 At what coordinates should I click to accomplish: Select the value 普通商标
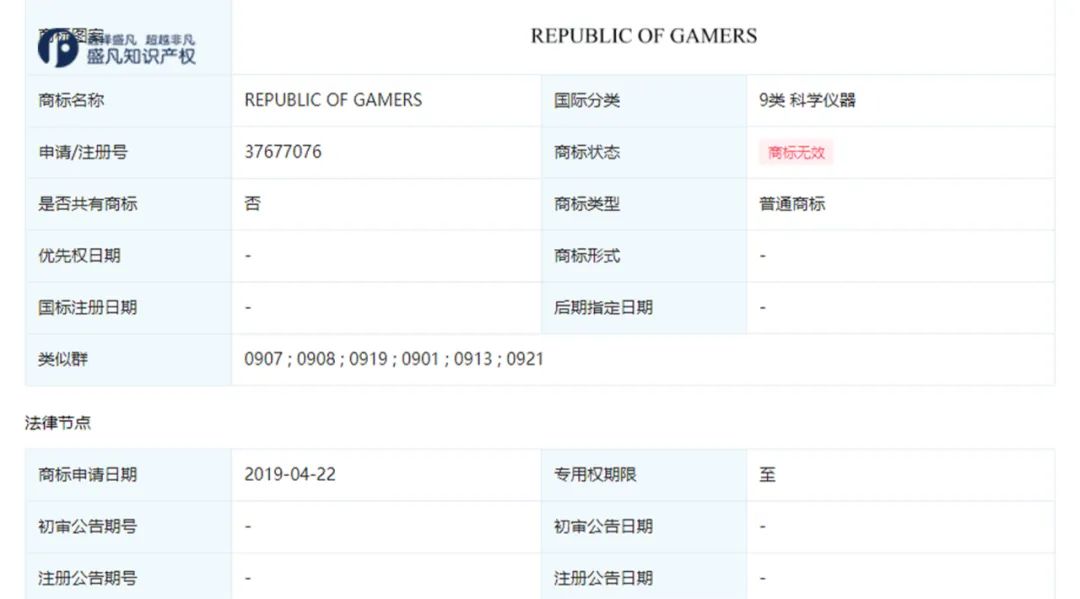tap(792, 204)
